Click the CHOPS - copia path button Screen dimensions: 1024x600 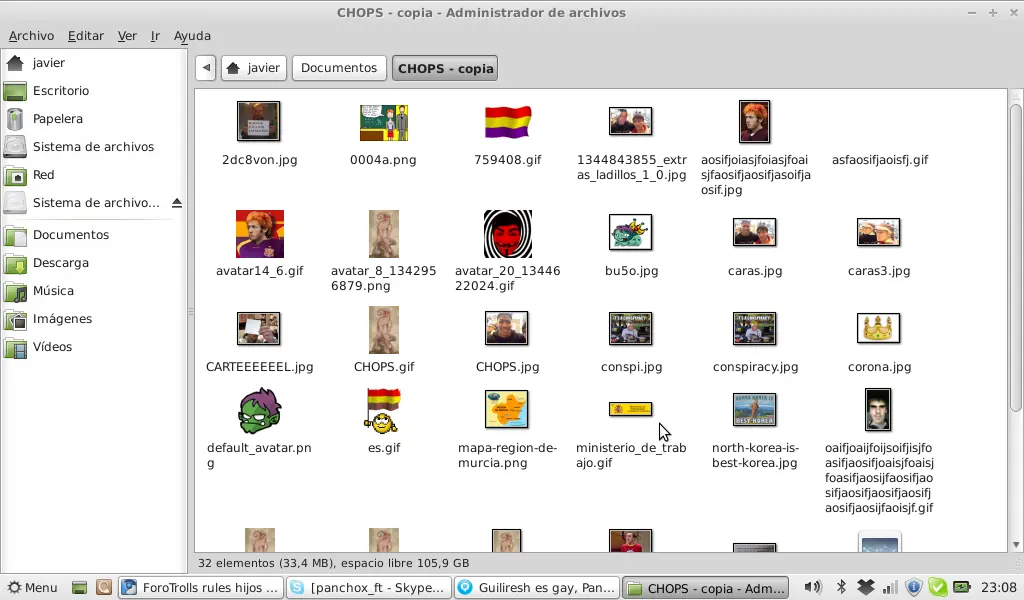[445, 69]
